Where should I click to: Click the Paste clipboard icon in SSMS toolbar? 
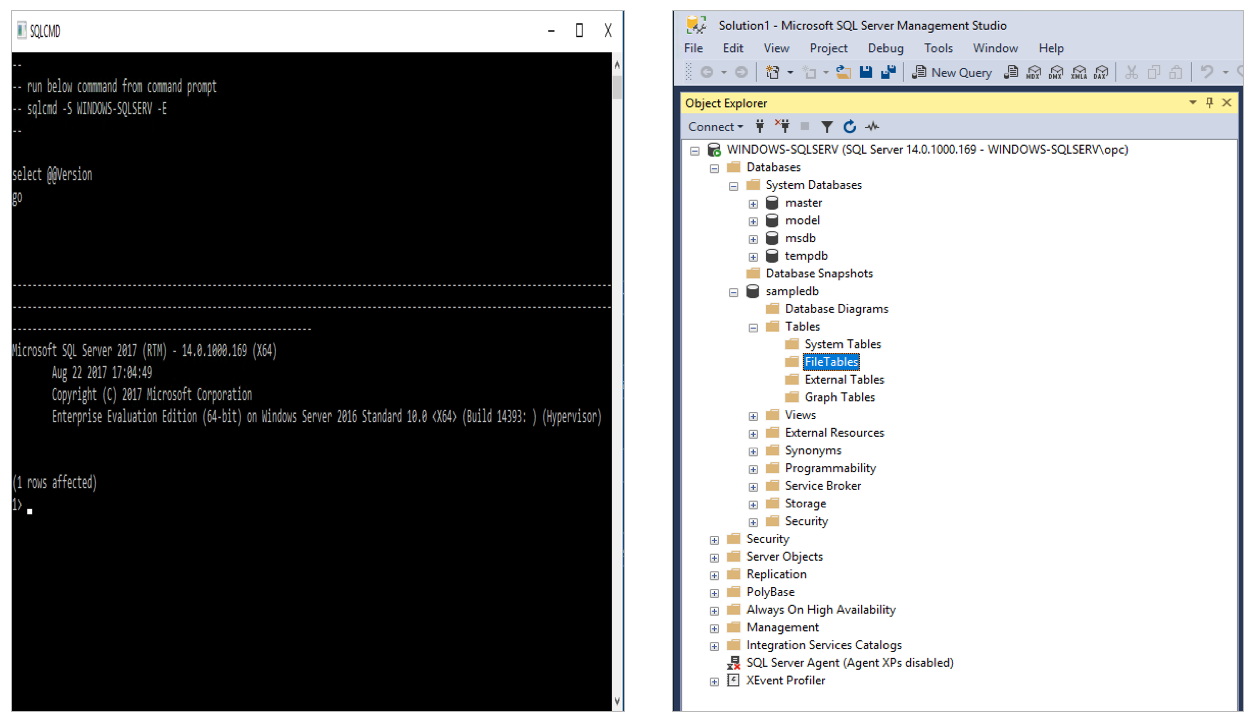click(x=1176, y=72)
